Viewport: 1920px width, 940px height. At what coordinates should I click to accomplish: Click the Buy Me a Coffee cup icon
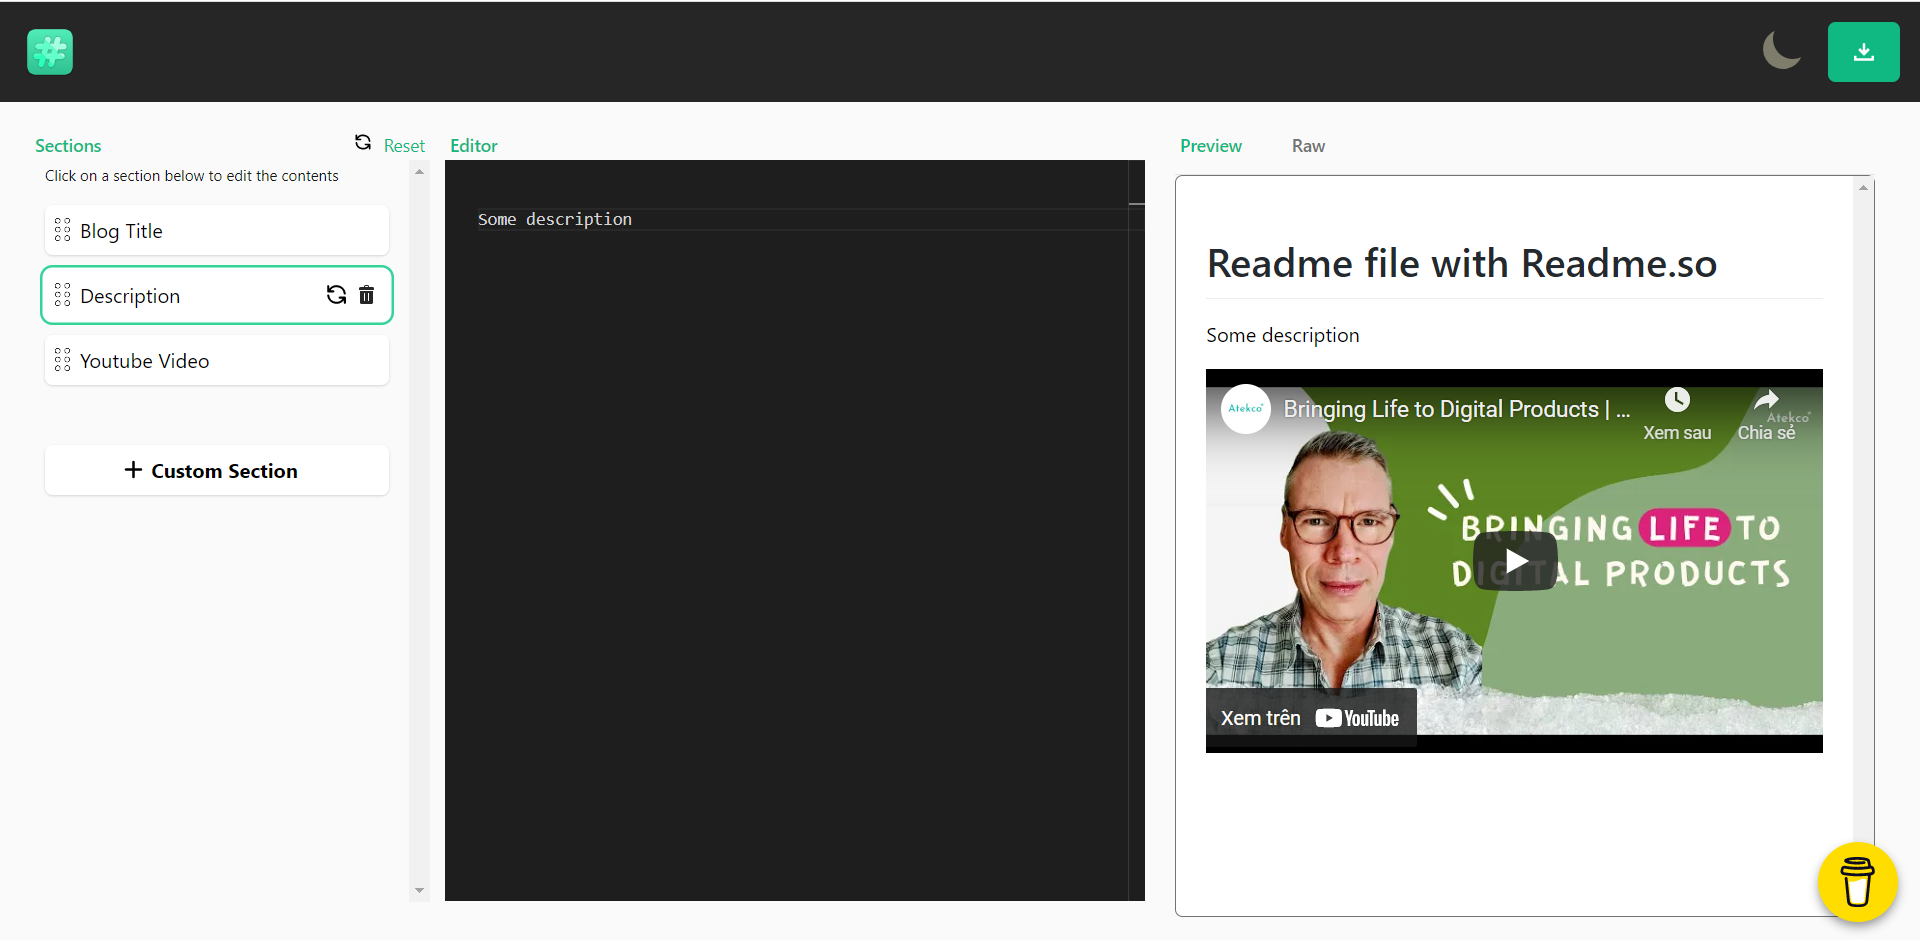[1857, 881]
